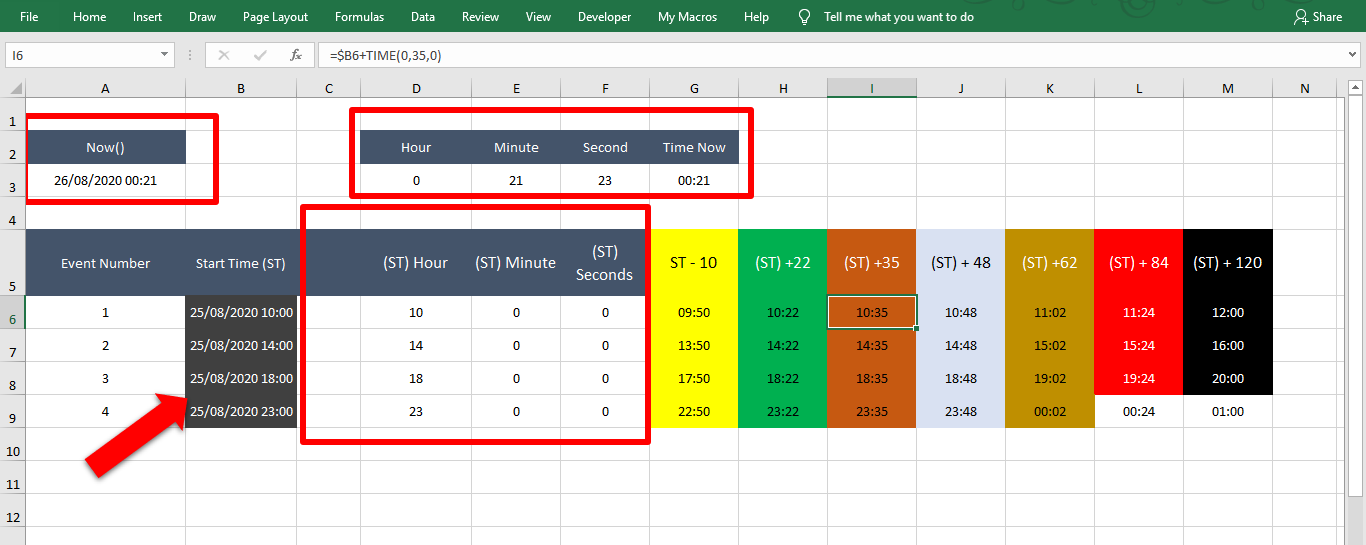Select the red cell 15:24
The image size is (1366, 545).
[x=1139, y=345]
